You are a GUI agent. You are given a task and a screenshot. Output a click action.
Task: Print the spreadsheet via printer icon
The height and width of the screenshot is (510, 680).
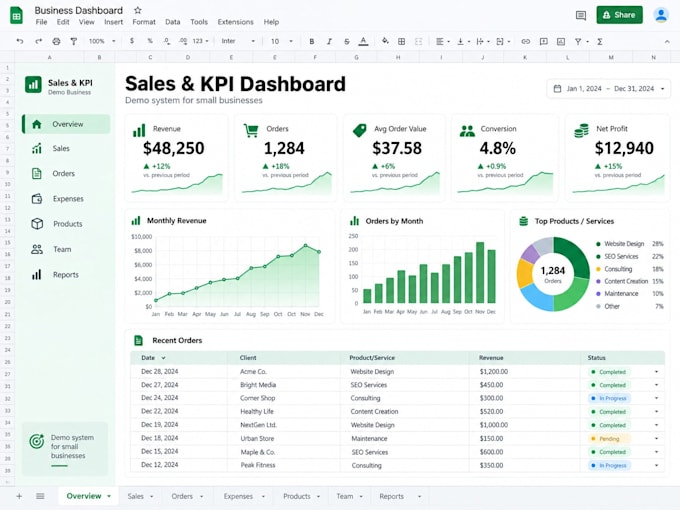pos(56,41)
